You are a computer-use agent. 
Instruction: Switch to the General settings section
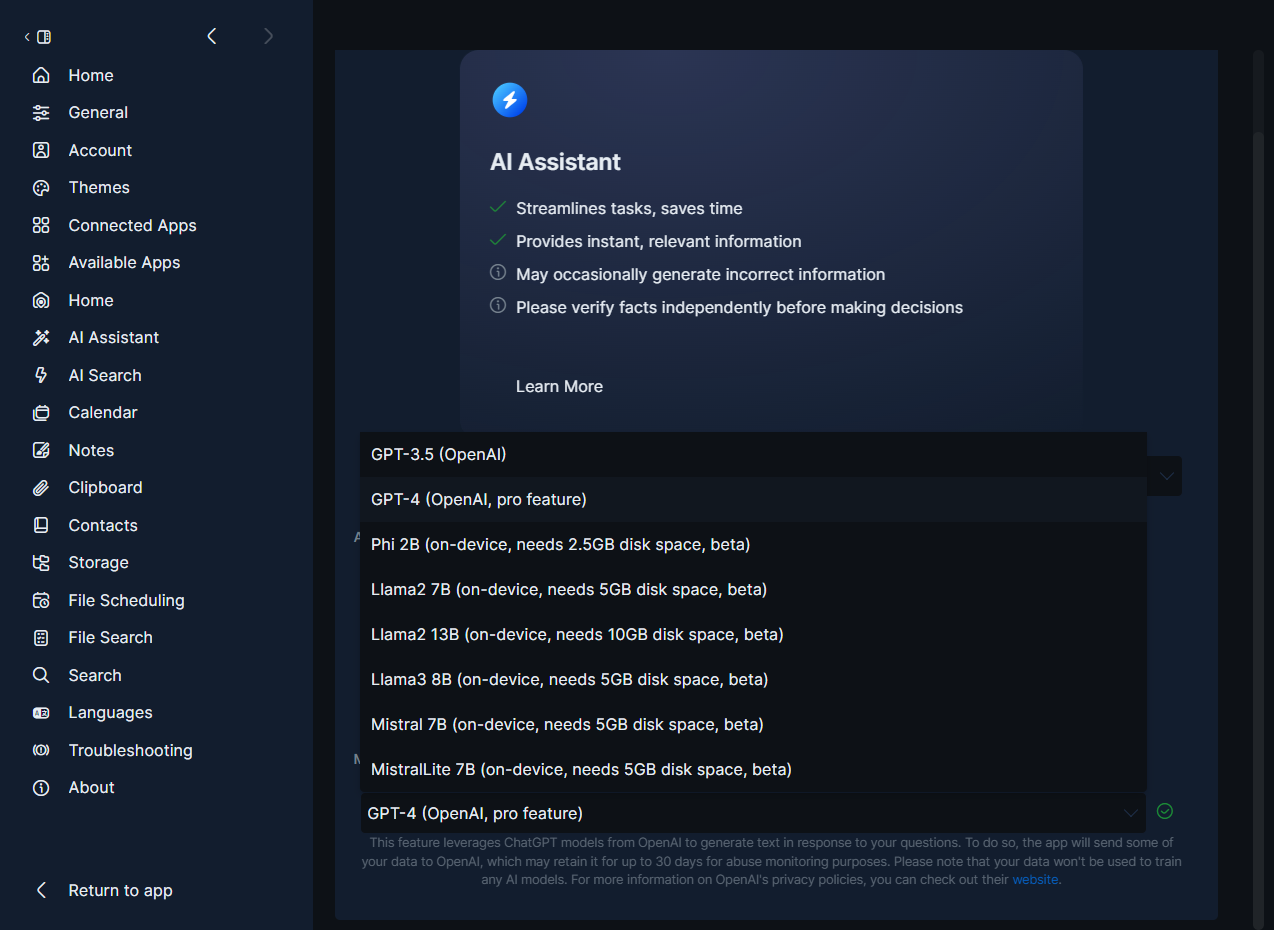pyautogui.click(x=97, y=112)
